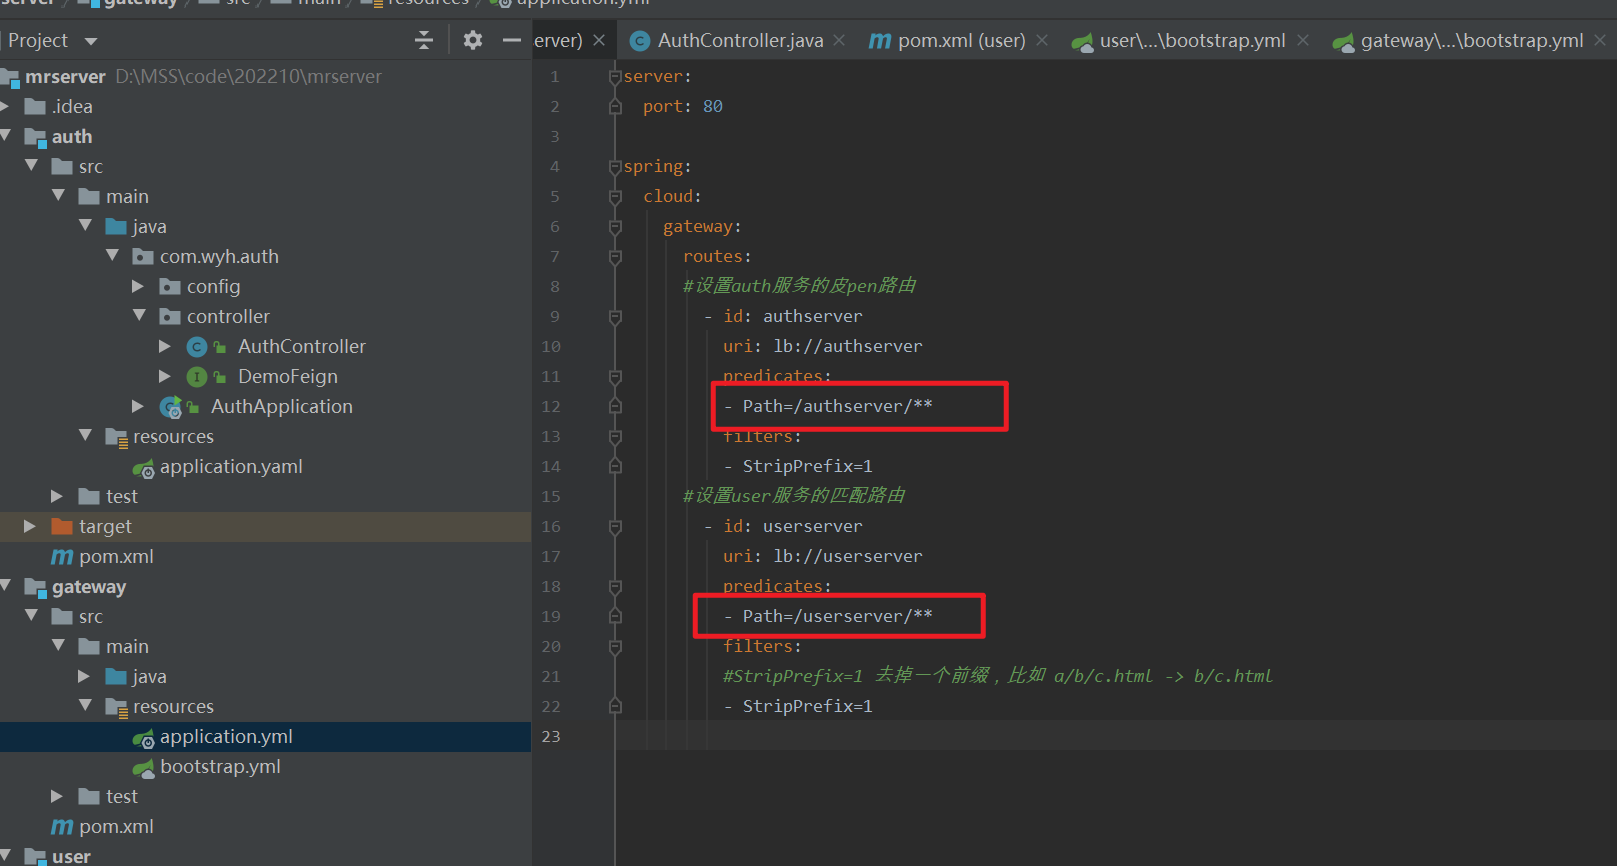
Task: Collapse the auth resources folder arrow
Action: click(x=85, y=435)
